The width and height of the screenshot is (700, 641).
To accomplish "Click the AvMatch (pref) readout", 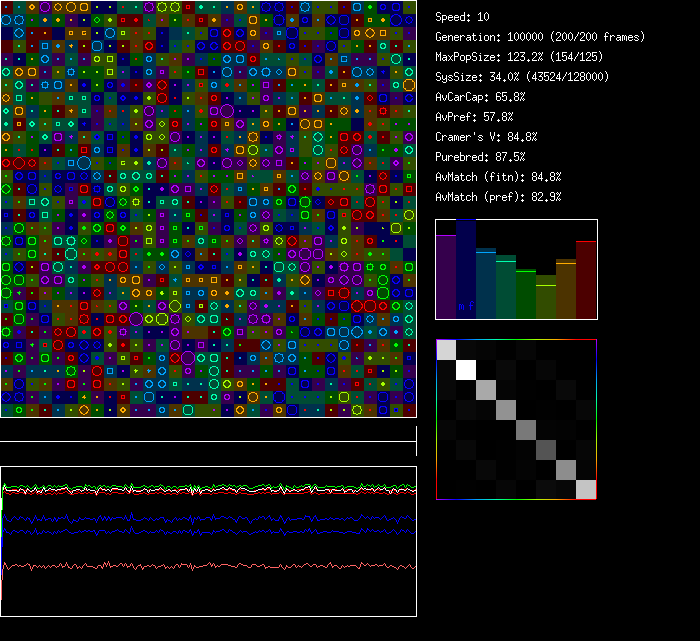I will click(498, 197).
